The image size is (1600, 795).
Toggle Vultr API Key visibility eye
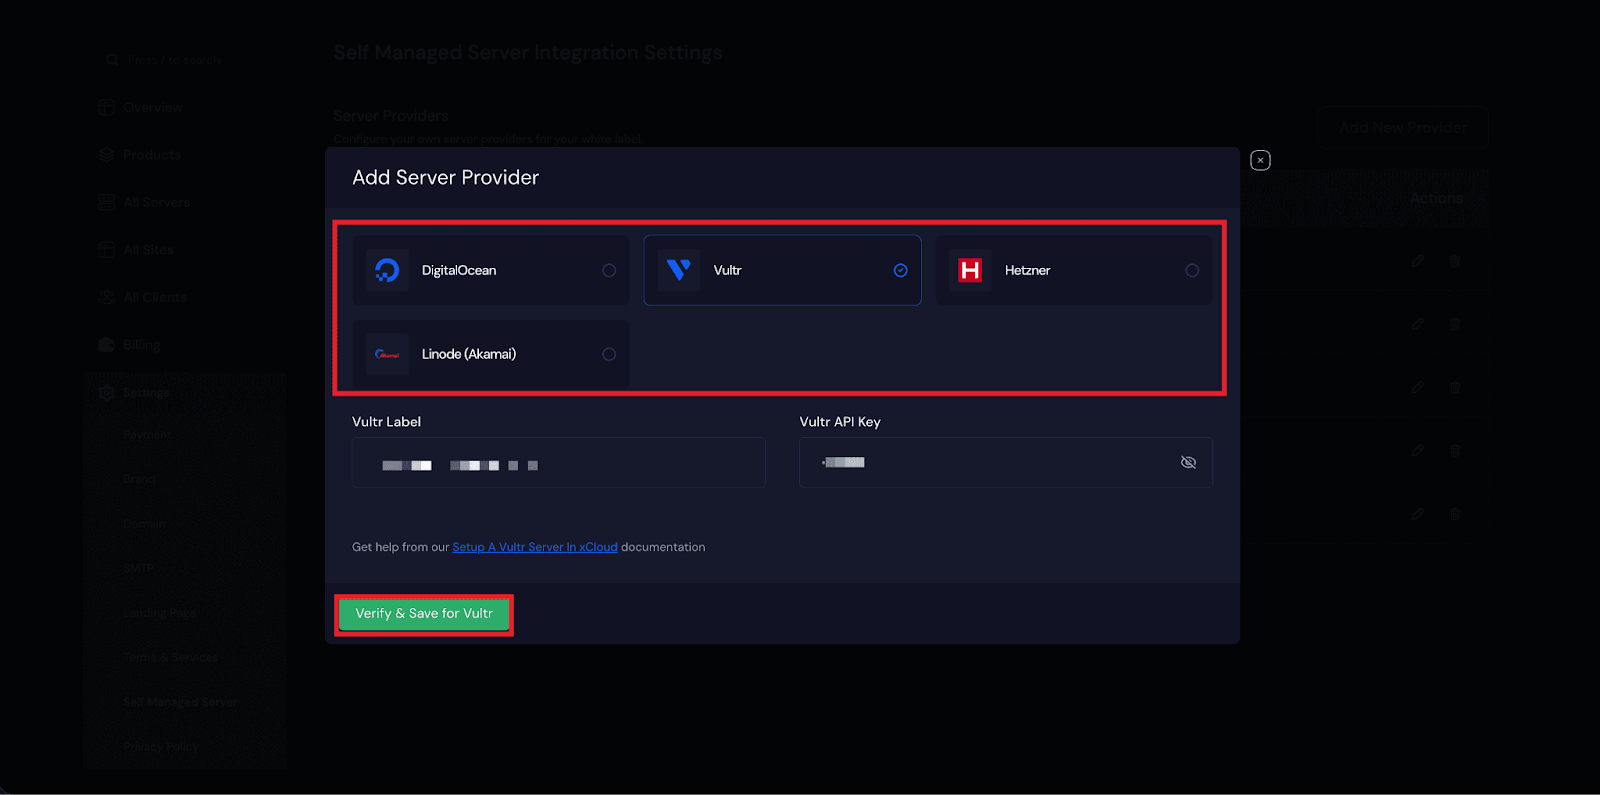coord(1188,462)
